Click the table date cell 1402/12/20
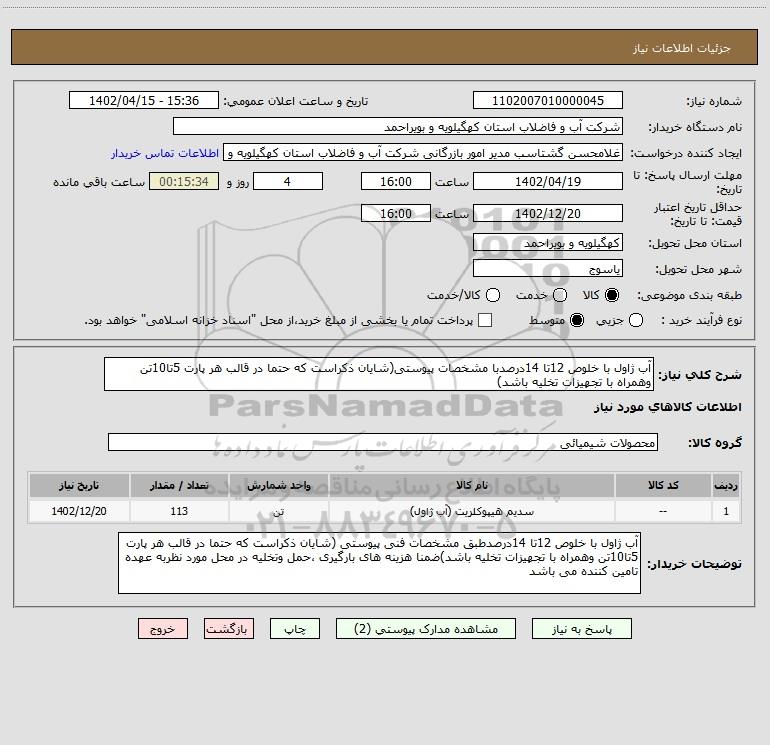 click(x=79, y=511)
